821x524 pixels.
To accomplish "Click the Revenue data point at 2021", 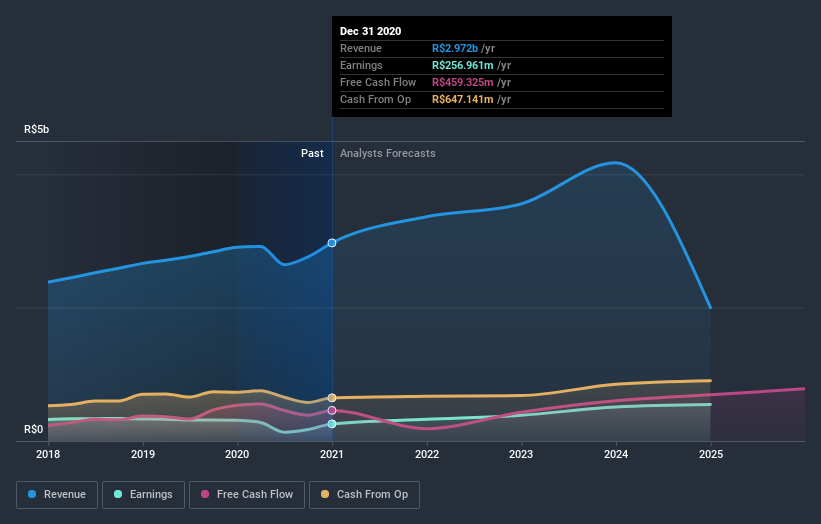I will coord(332,243).
